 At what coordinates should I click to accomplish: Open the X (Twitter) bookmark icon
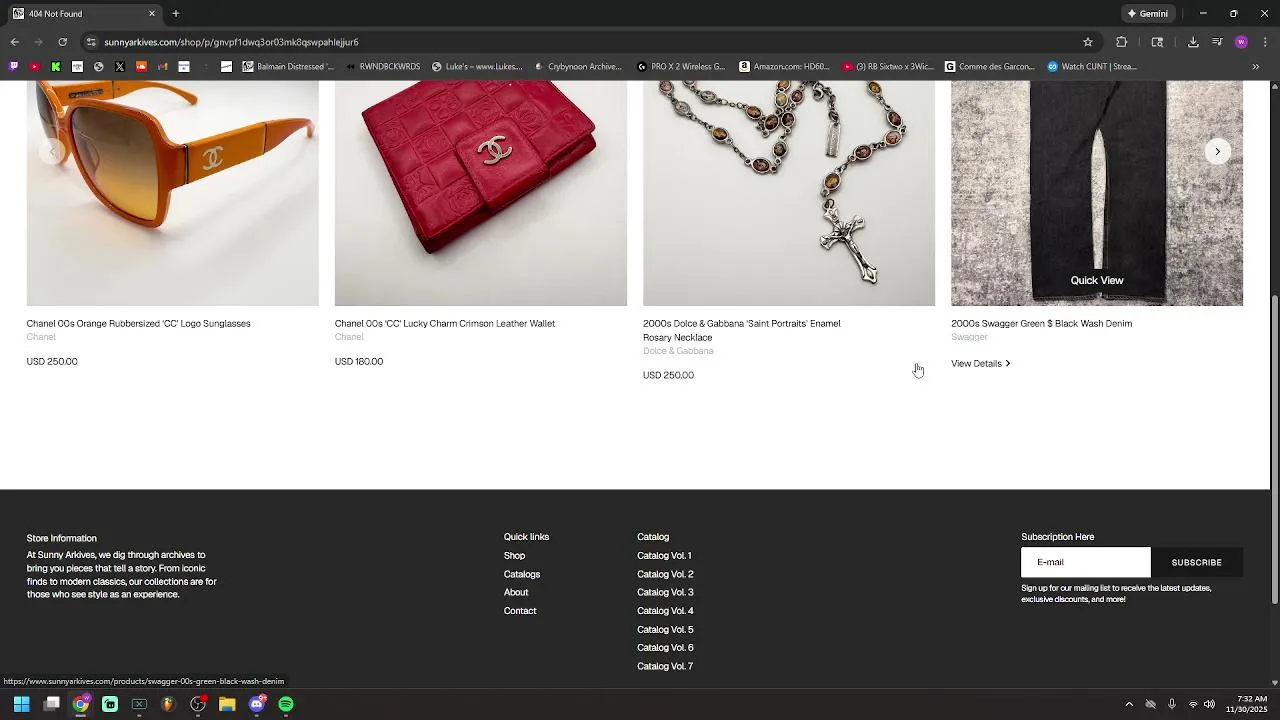coord(119,67)
